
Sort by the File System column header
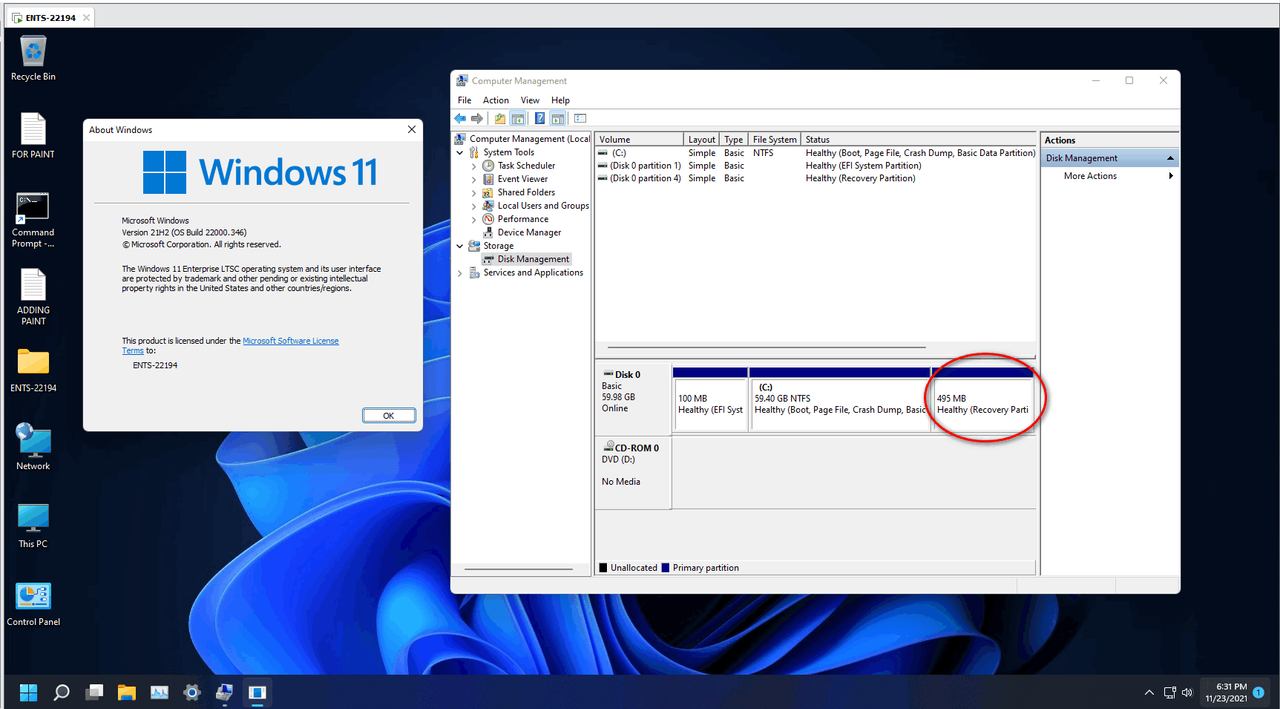pyautogui.click(x=775, y=140)
